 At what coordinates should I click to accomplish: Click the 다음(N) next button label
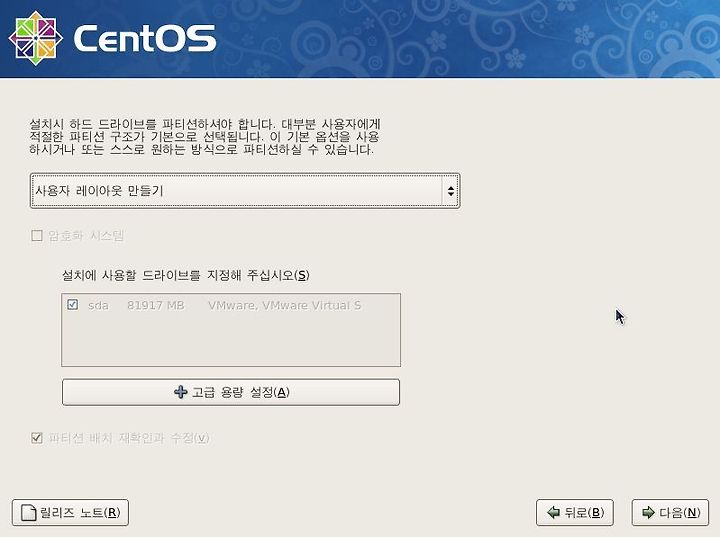coord(680,512)
